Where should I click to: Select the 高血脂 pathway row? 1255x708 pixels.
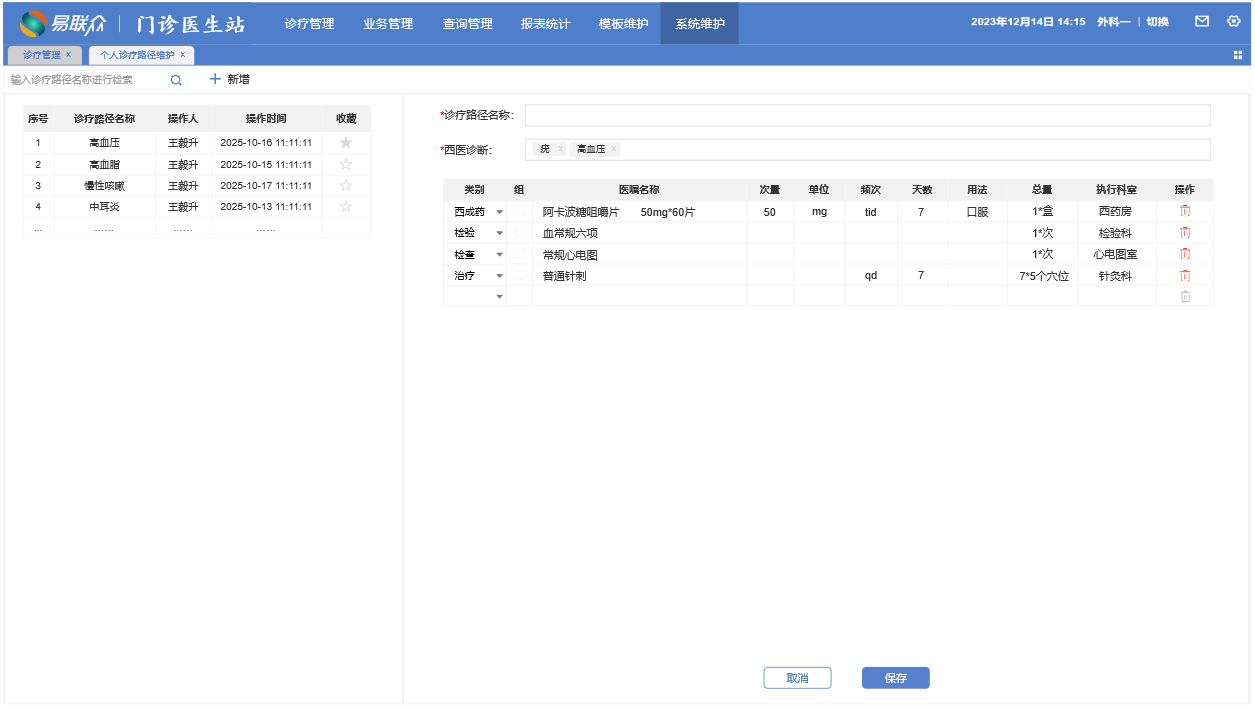pos(197,164)
